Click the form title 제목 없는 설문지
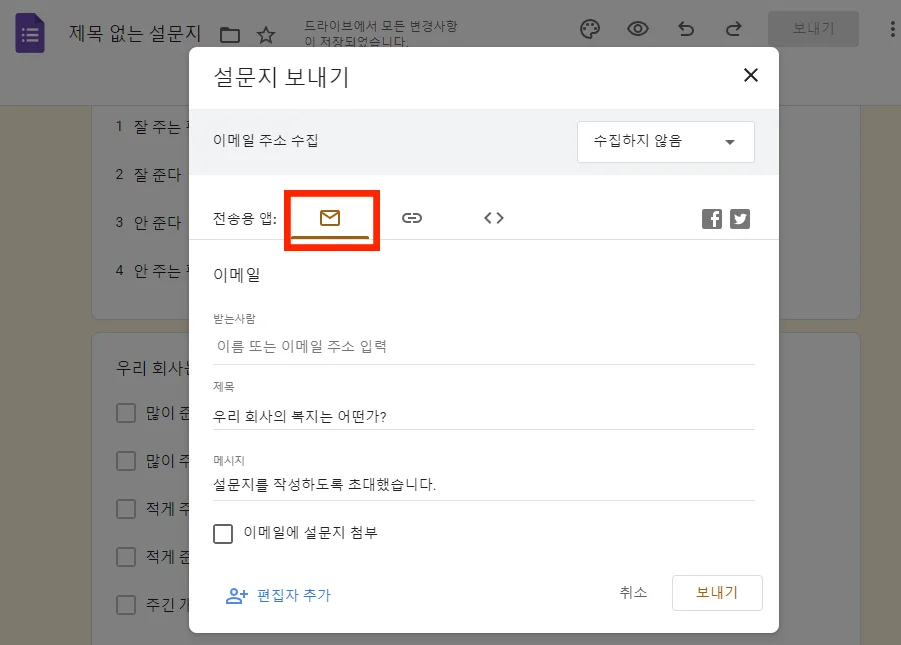Viewport: 901px width, 645px height. click(x=135, y=33)
